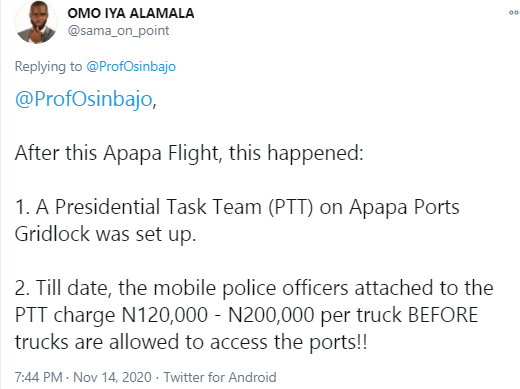Open the OMO IYA ALAMALA display name

131,13
